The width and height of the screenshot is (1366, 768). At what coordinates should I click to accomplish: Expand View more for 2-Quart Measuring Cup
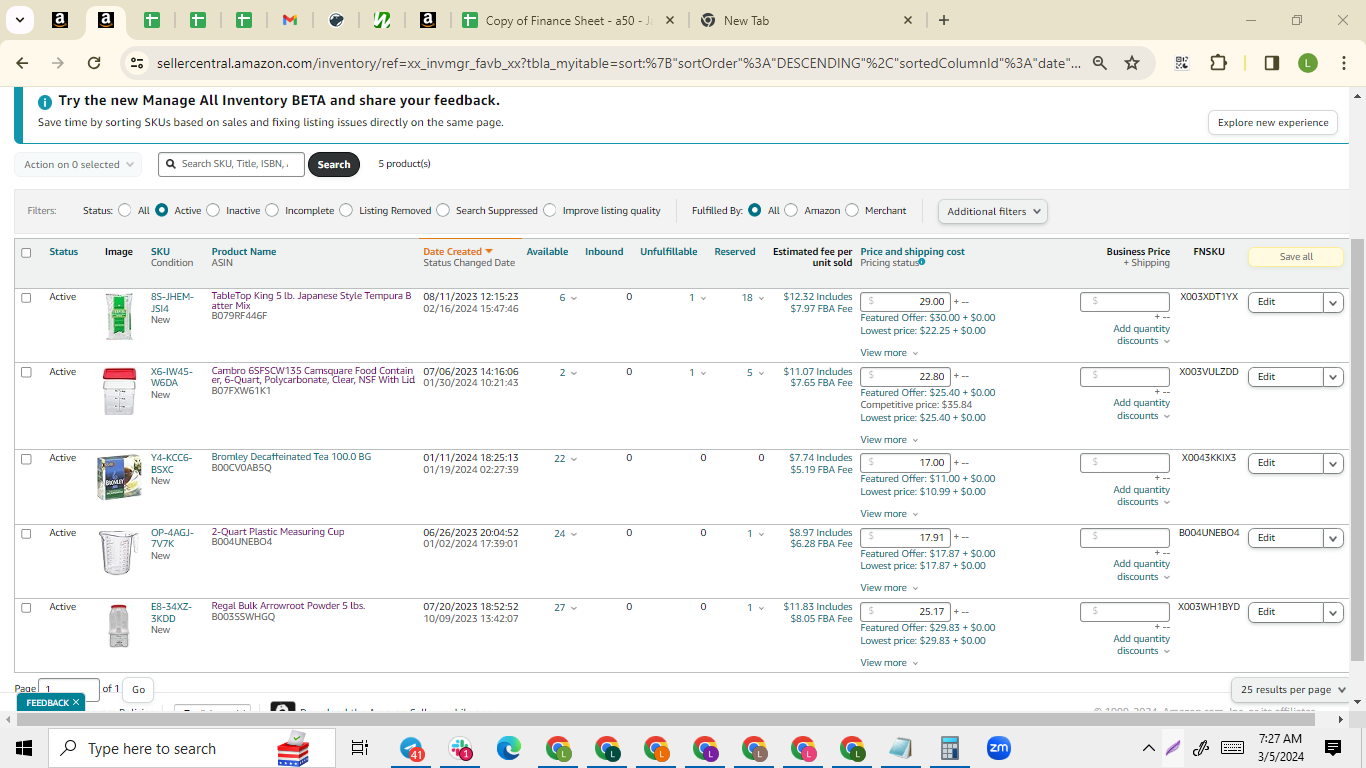[x=889, y=588]
